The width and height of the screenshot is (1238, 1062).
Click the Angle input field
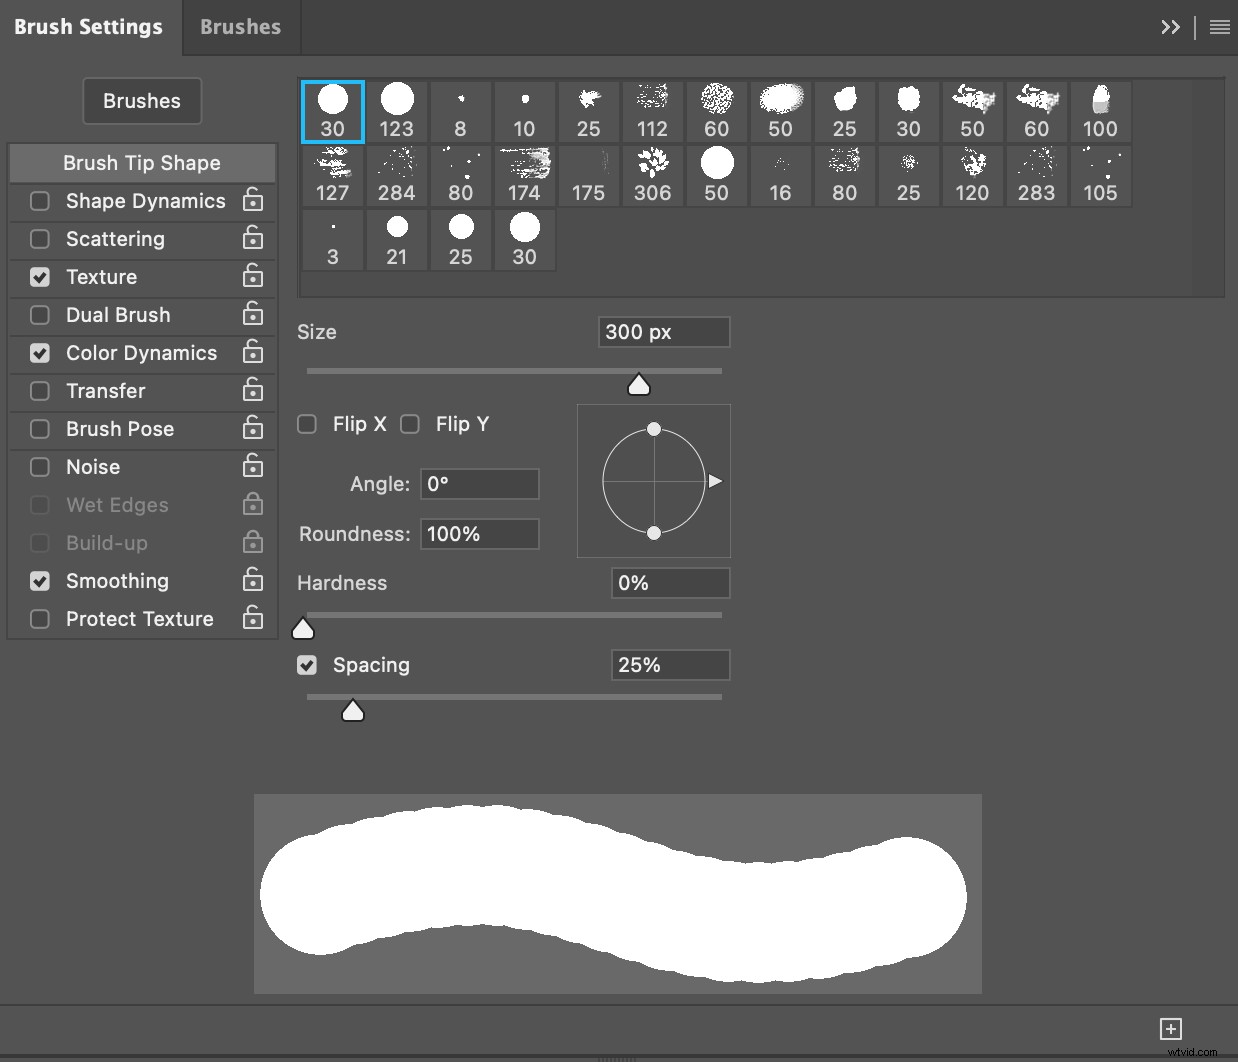pos(479,484)
